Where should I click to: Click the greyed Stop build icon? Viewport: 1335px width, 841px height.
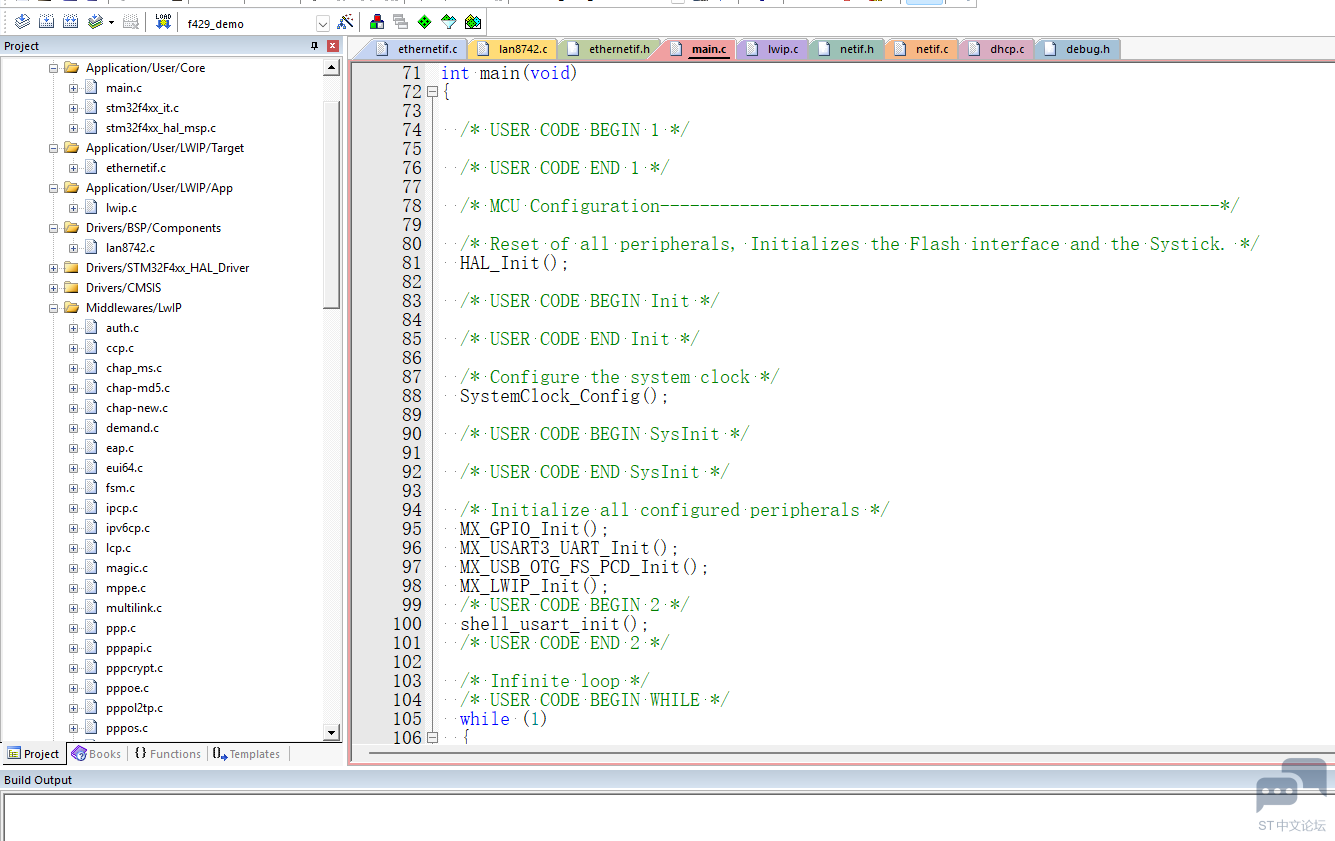pyautogui.click(x=131, y=21)
